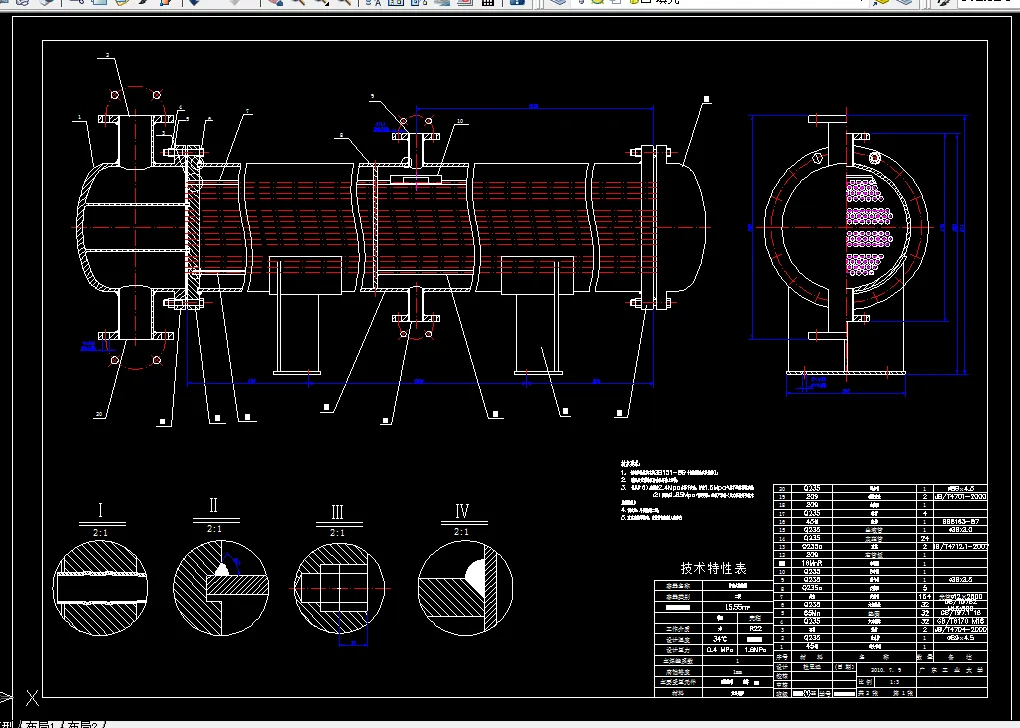Select the detail view label II

[214, 506]
